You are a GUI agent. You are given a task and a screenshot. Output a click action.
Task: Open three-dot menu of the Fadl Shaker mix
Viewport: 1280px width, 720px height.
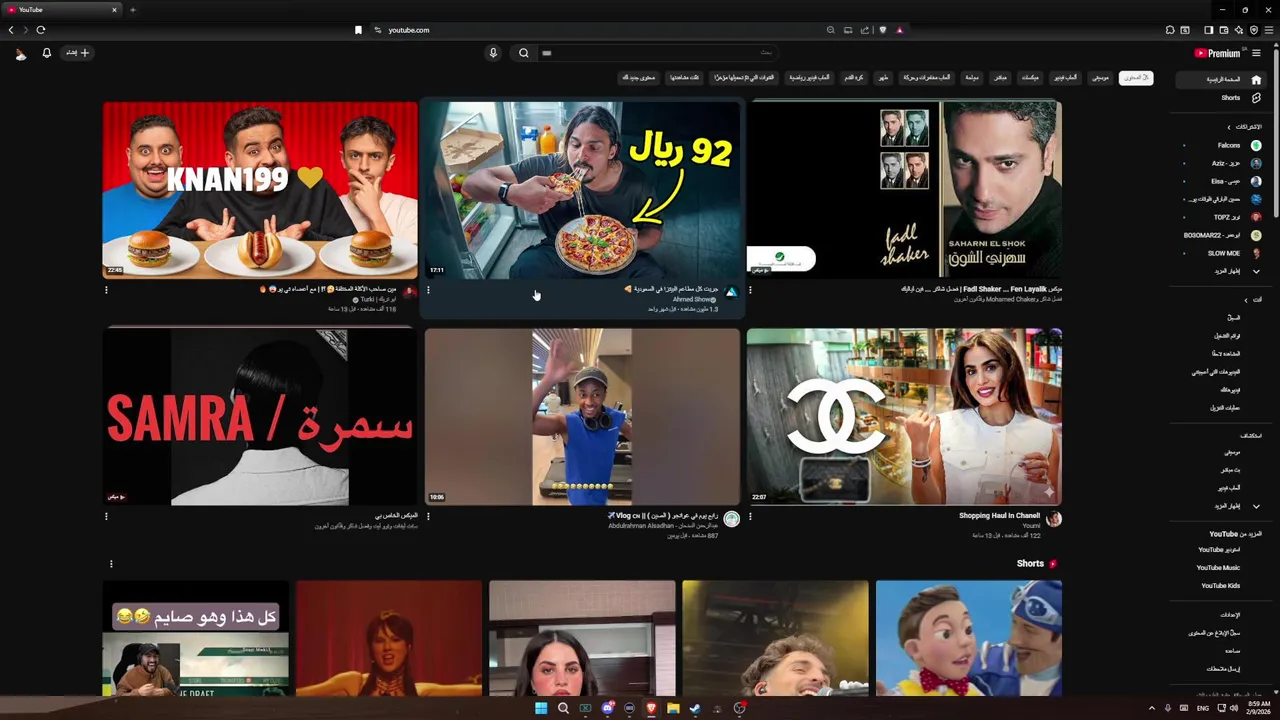click(750, 290)
